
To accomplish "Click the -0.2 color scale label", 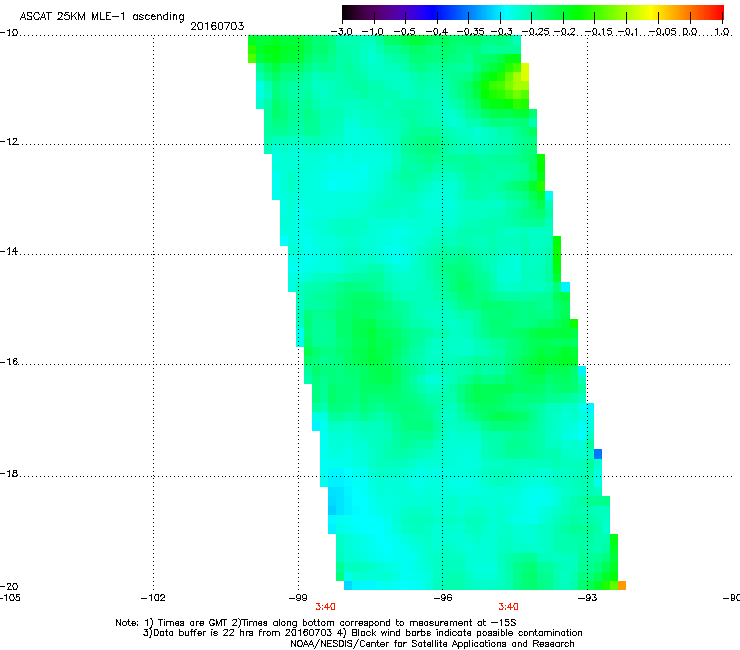I will click(565, 32).
